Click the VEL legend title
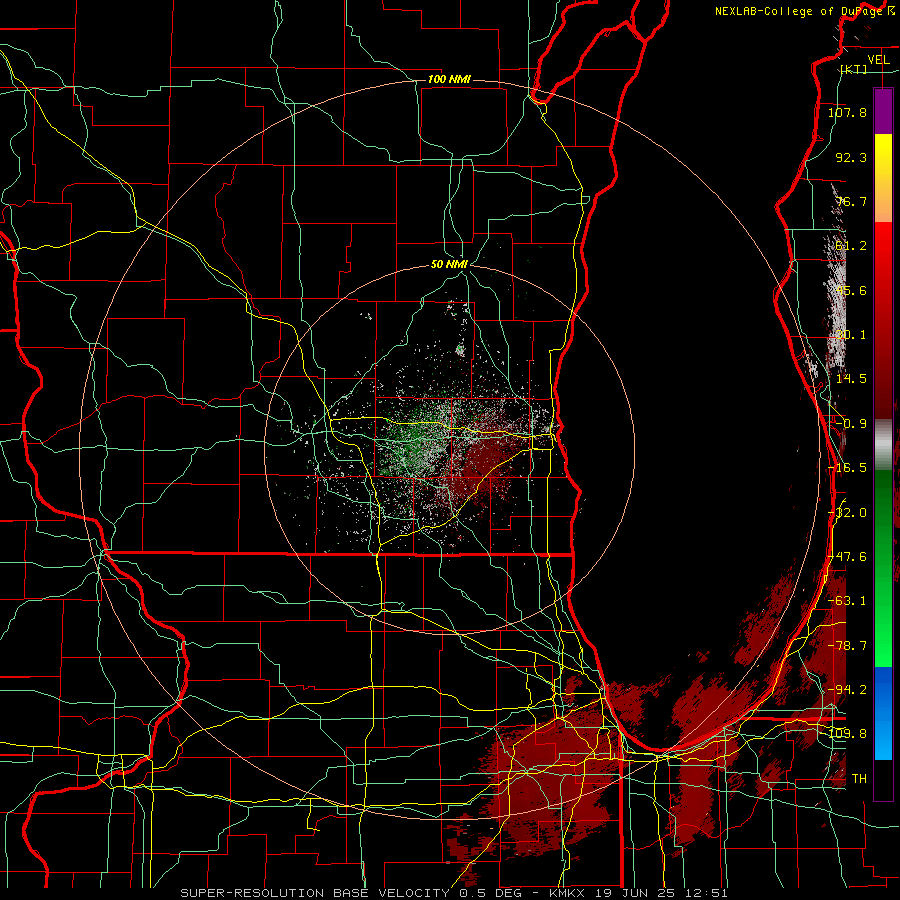Viewport: 900px width, 900px height. point(878,60)
